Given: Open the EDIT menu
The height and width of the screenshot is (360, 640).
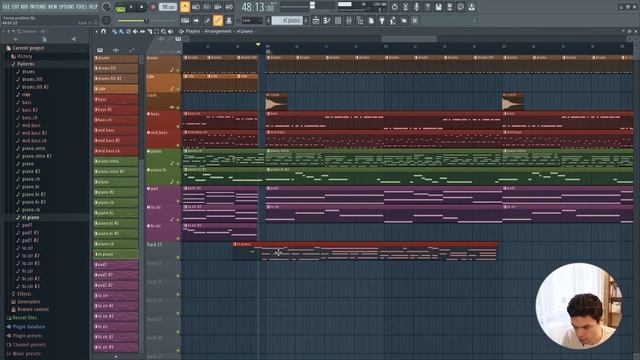Looking at the screenshot, I should point(16,7).
